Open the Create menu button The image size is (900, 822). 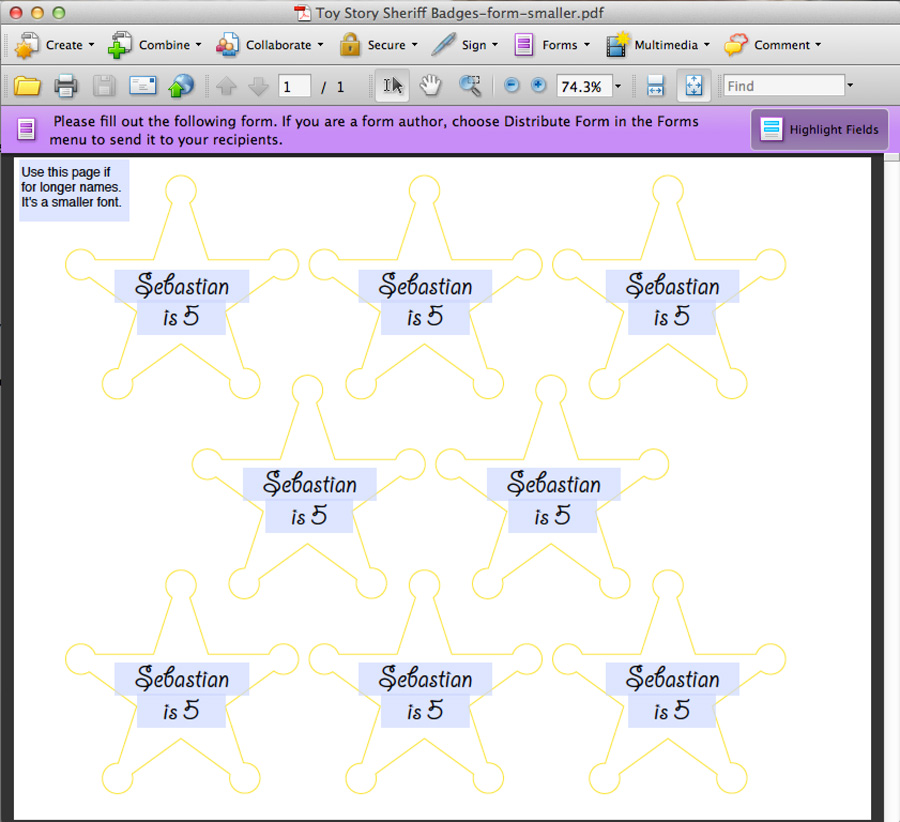point(55,45)
